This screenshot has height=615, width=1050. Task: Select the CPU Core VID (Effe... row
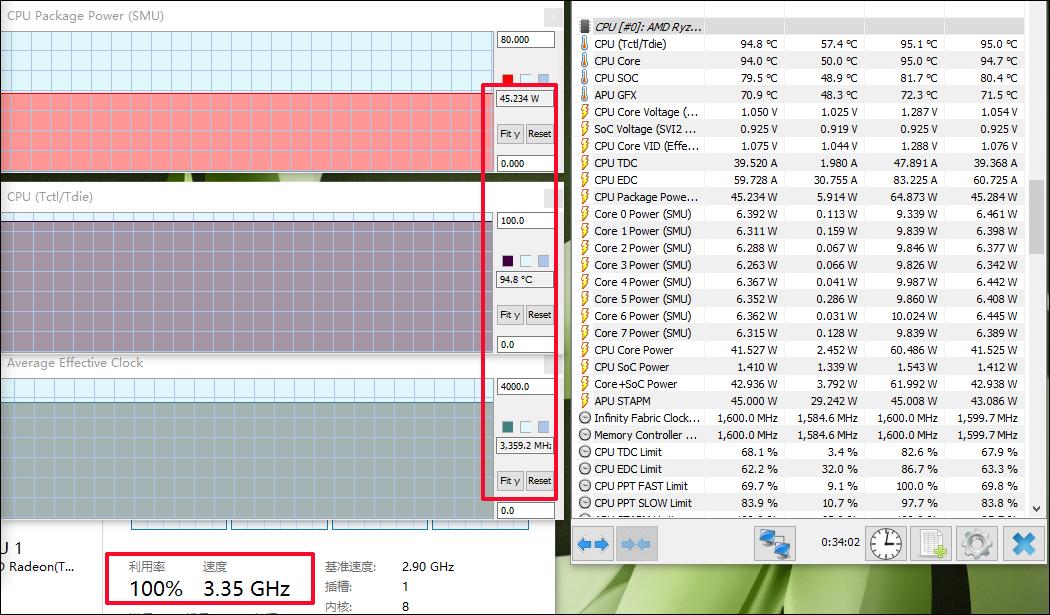pos(800,145)
